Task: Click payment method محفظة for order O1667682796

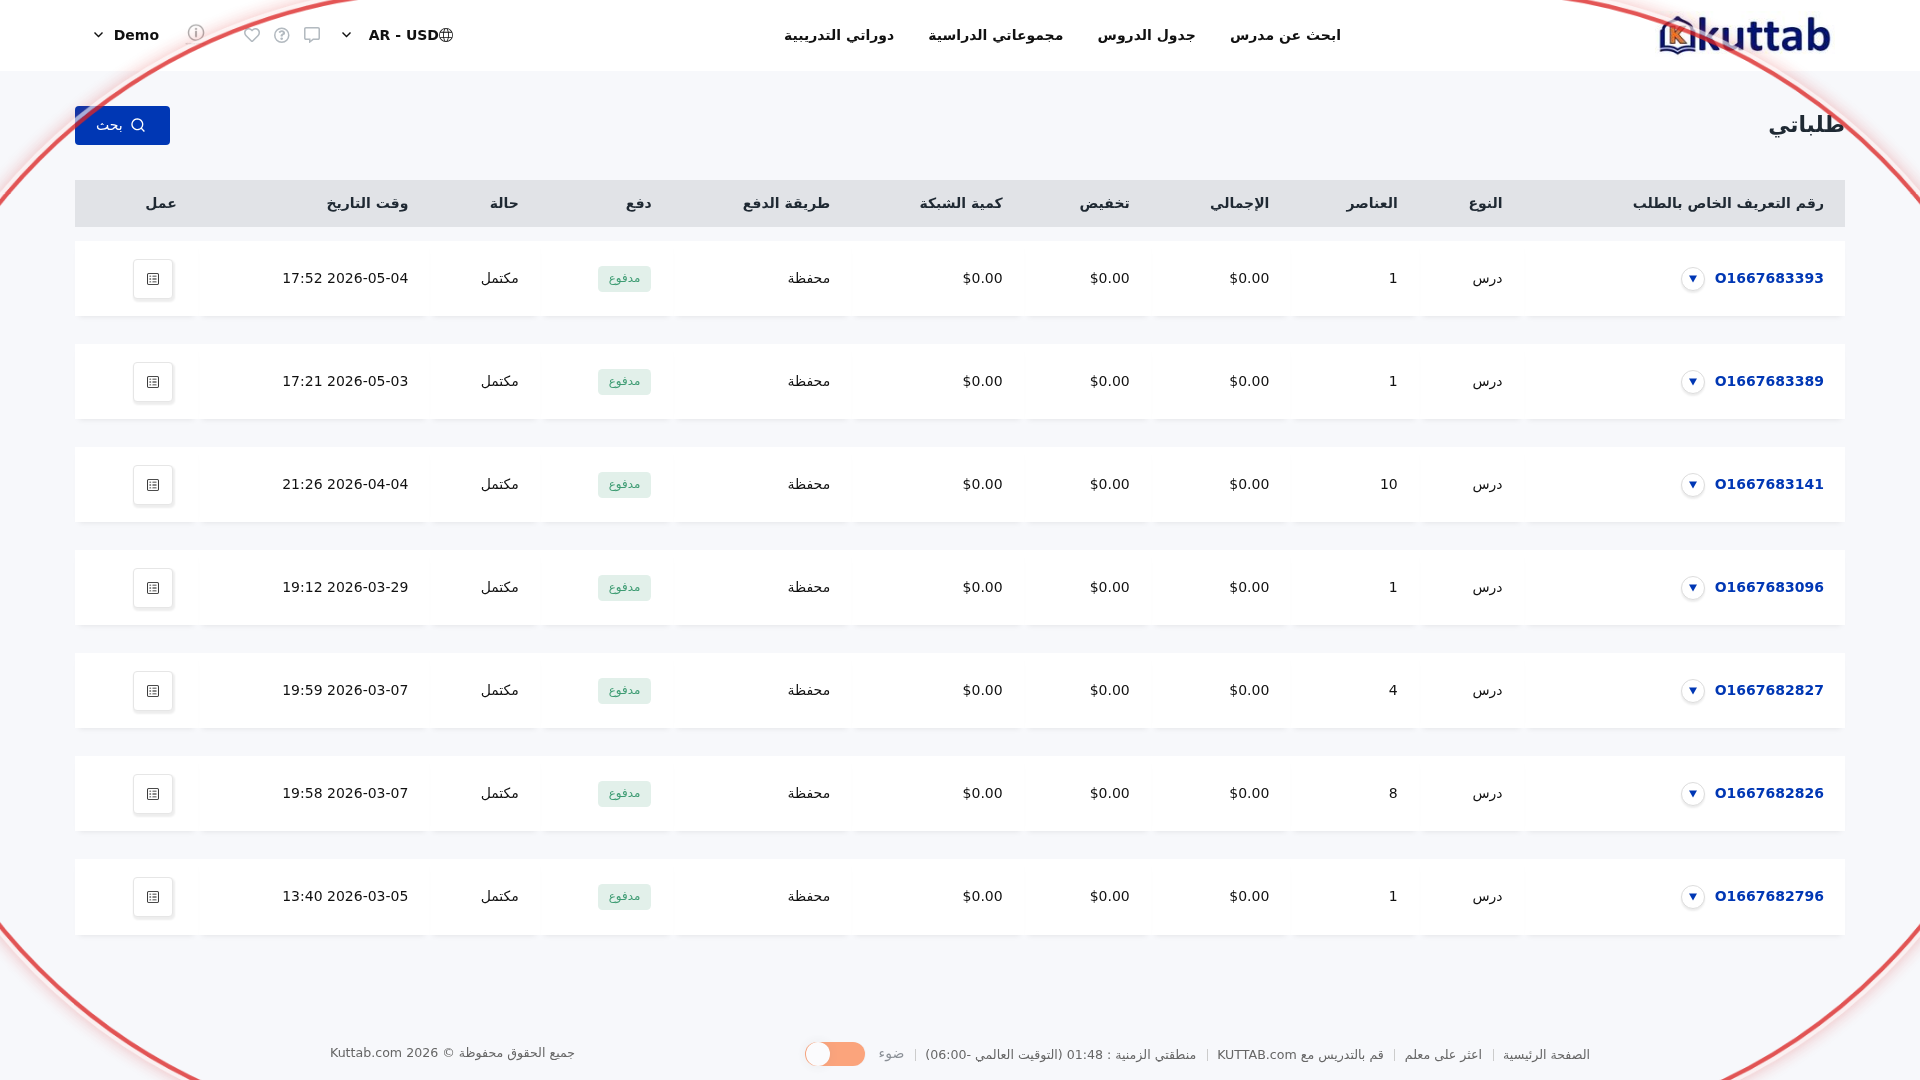Action: click(809, 896)
